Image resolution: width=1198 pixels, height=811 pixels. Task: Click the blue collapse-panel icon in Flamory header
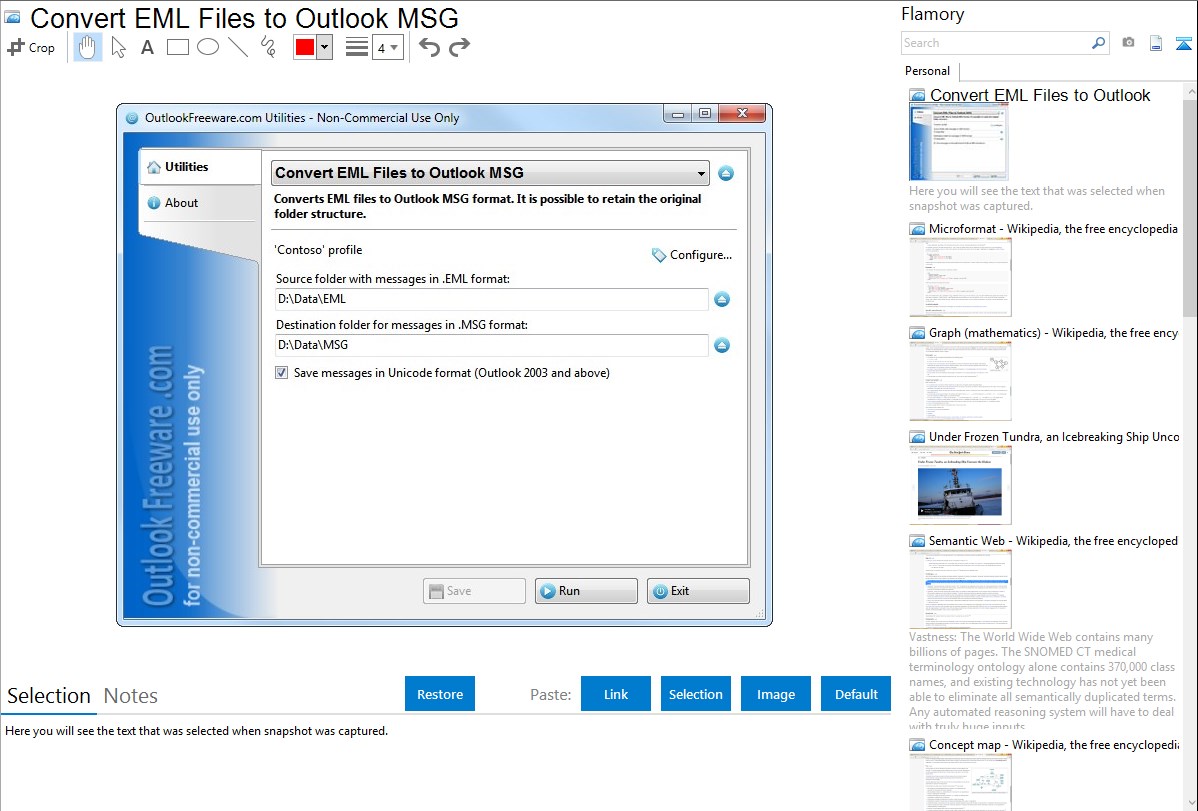1183,43
